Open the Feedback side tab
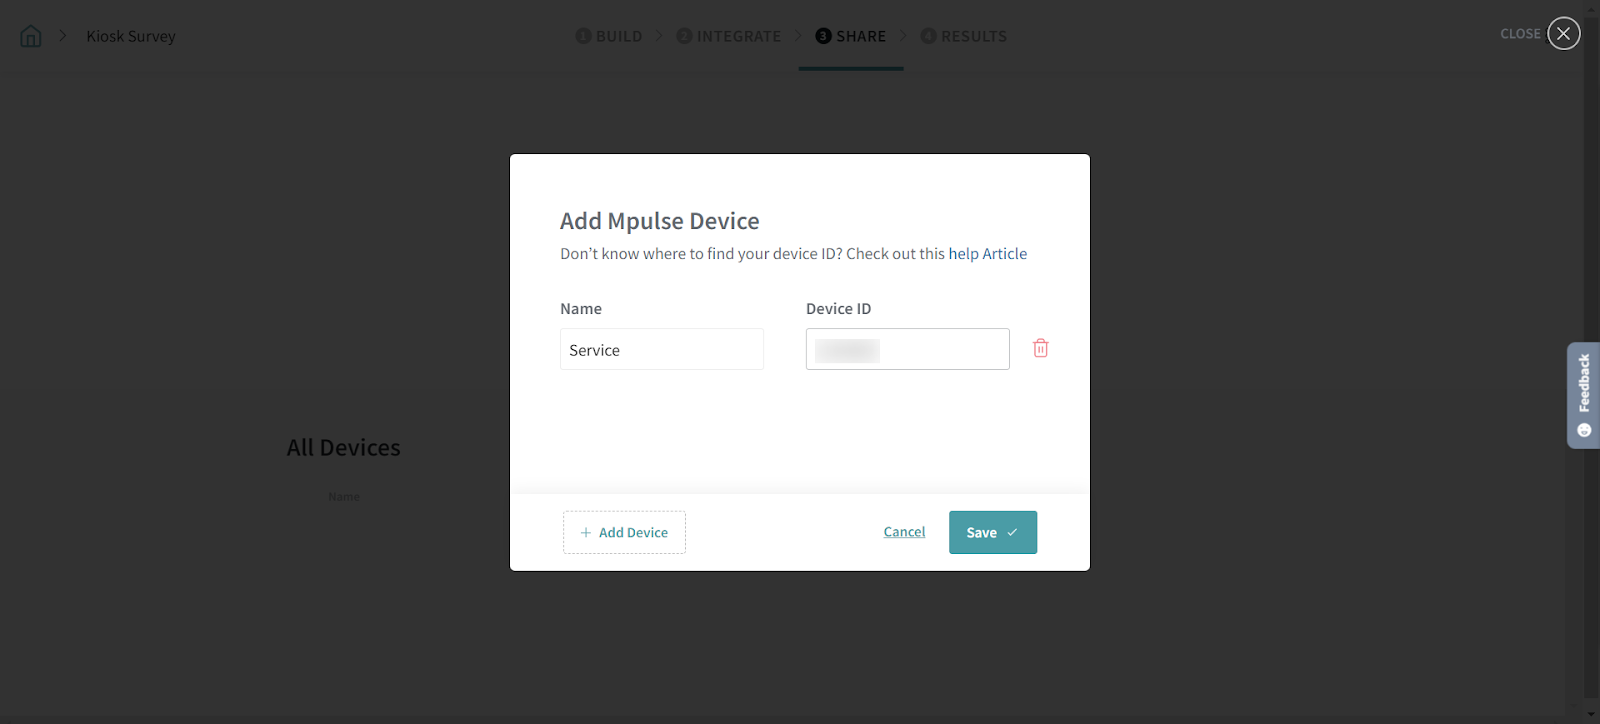1600x724 pixels. pyautogui.click(x=1584, y=384)
